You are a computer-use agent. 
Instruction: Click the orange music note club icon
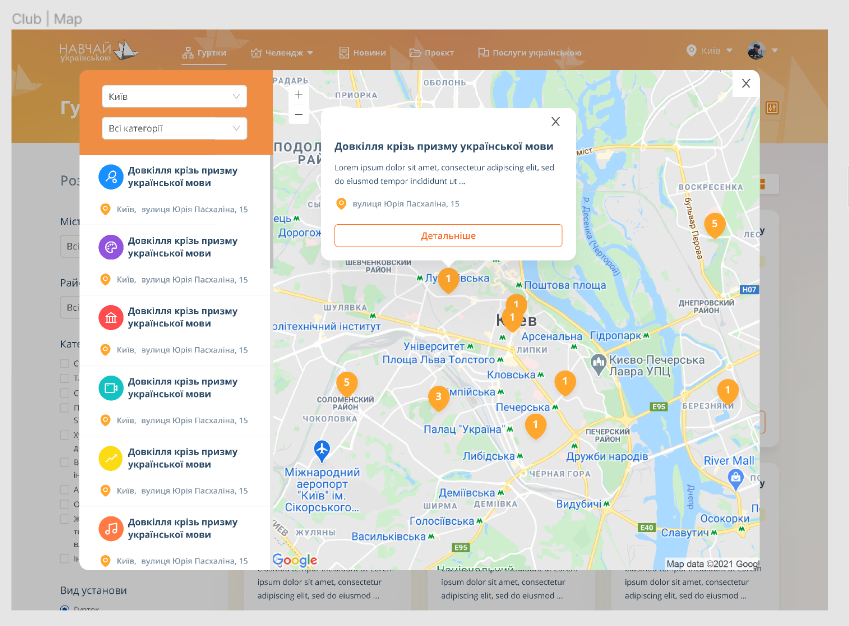pyautogui.click(x=111, y=529)
